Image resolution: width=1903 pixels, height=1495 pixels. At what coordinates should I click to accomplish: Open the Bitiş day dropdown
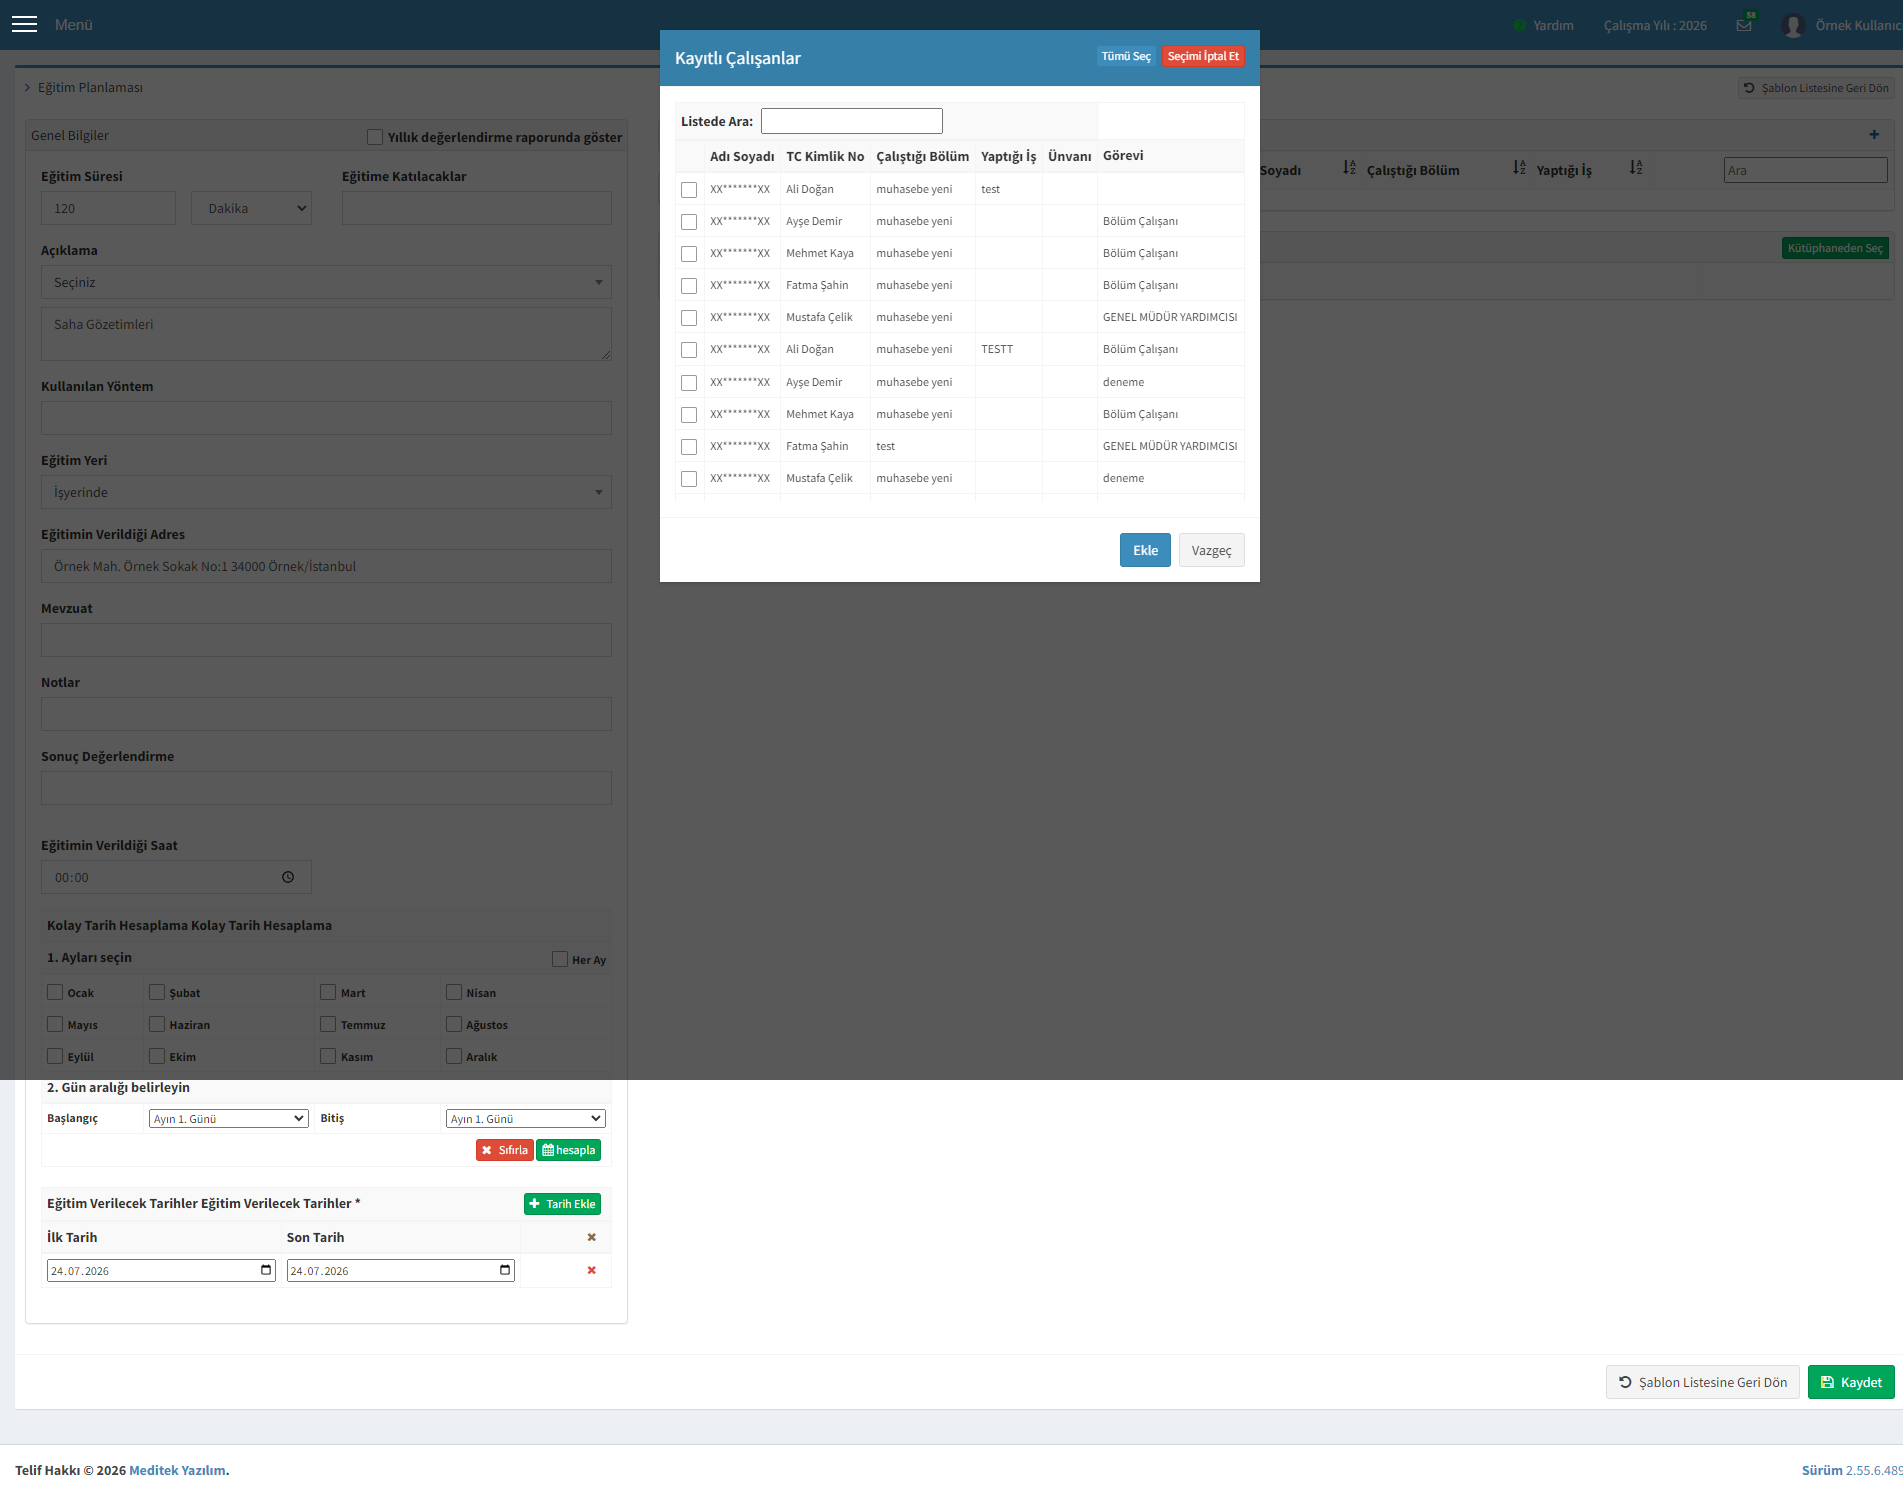click(526, 1118)
